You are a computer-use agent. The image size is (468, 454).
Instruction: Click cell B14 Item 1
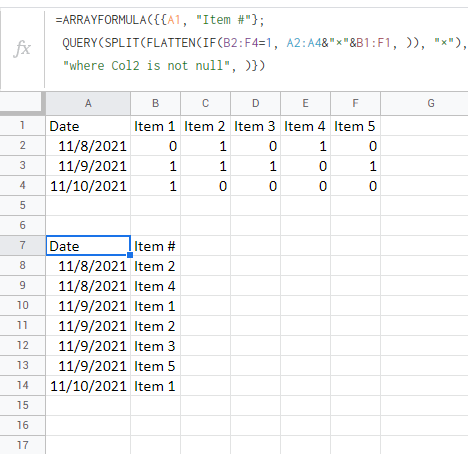pyautogui.click(x=155, y=386)
